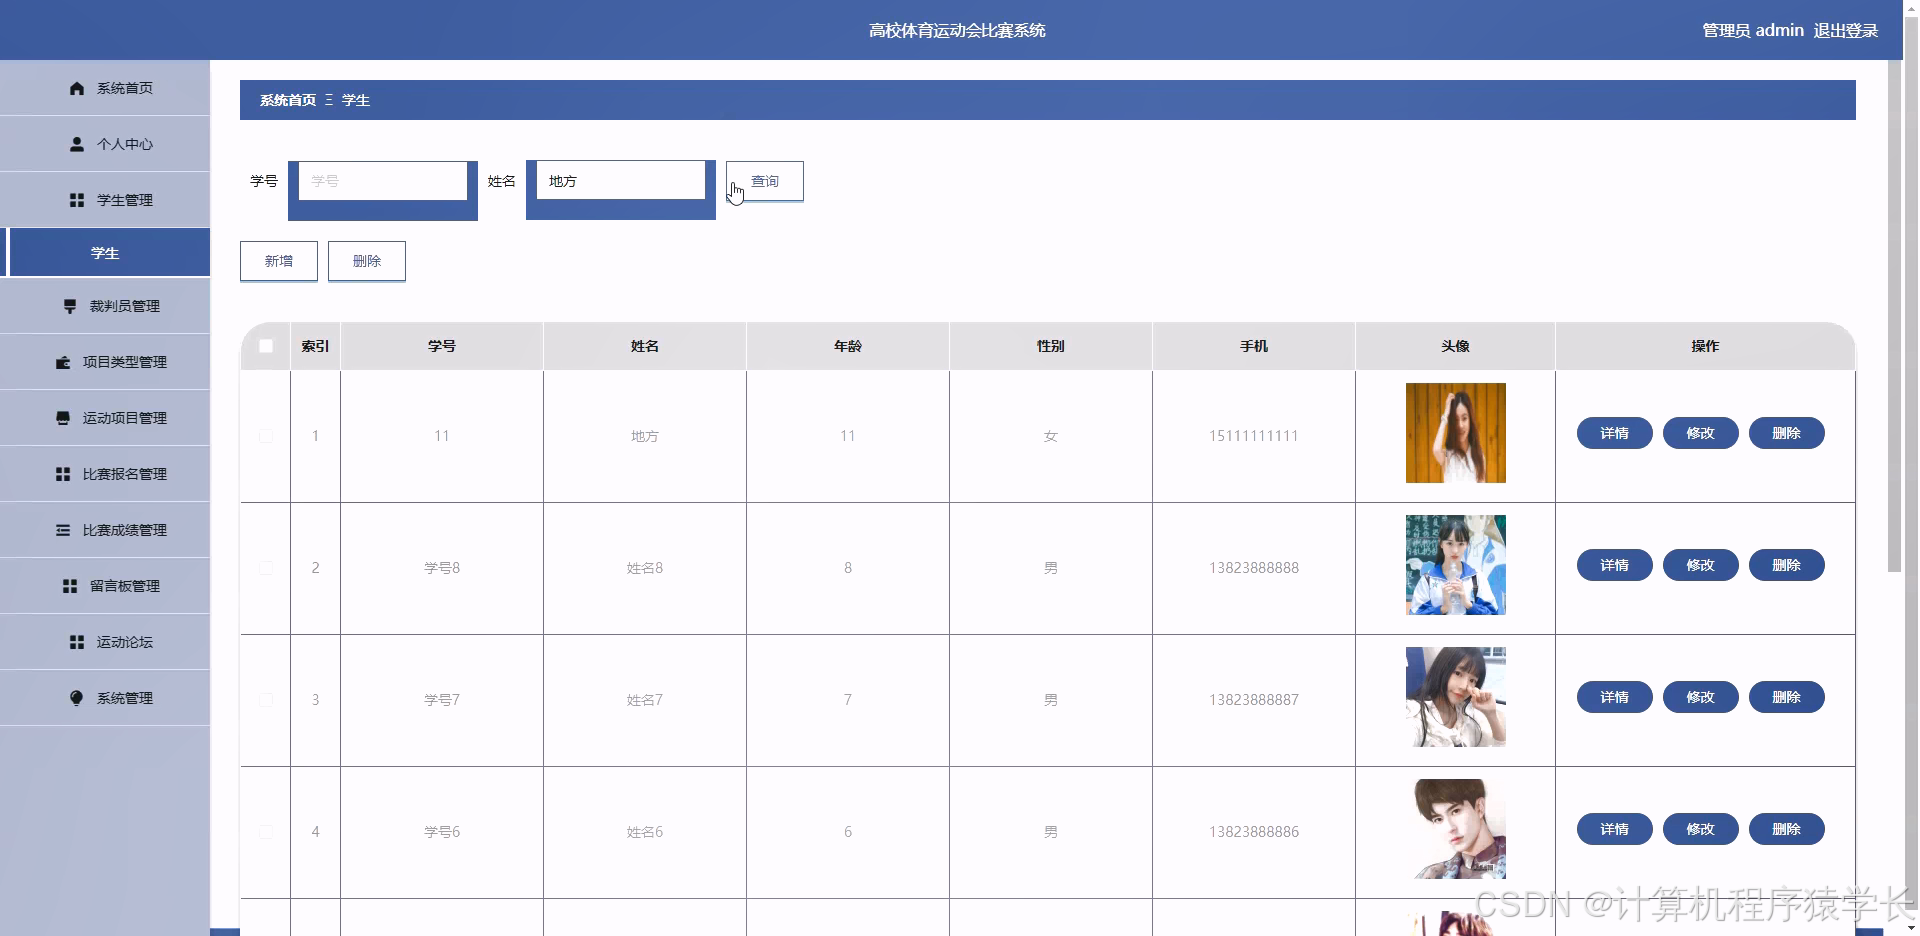Expand 比赛成绩管理 in the sidebar
1920x936 pixels.
(x=105, y=530)
